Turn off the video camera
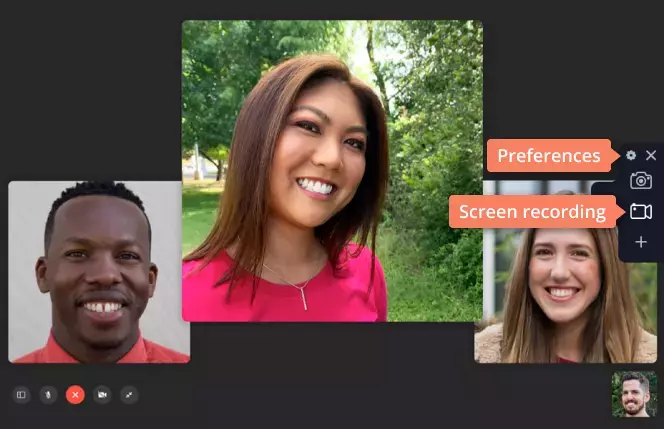Image resolution: width=664 pixels, height=429 pixels. click(102, 395)
